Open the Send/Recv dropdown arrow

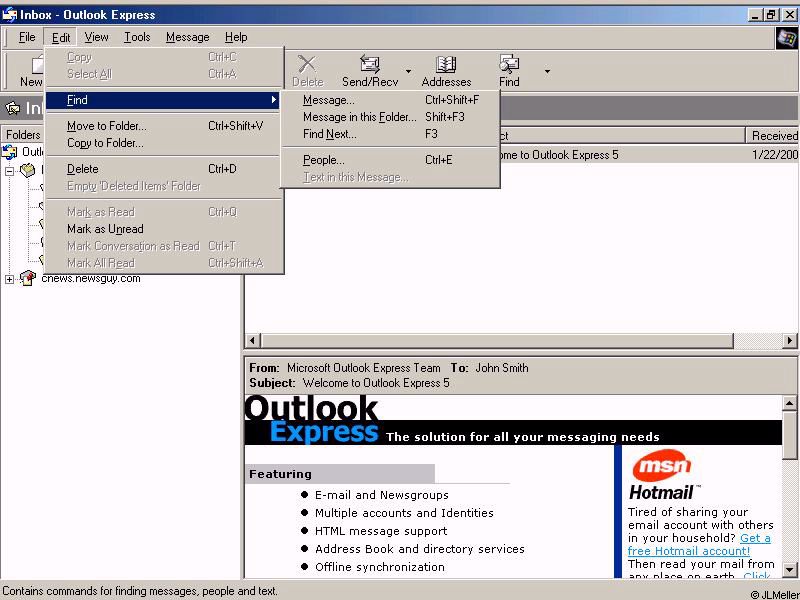(408, 71)
